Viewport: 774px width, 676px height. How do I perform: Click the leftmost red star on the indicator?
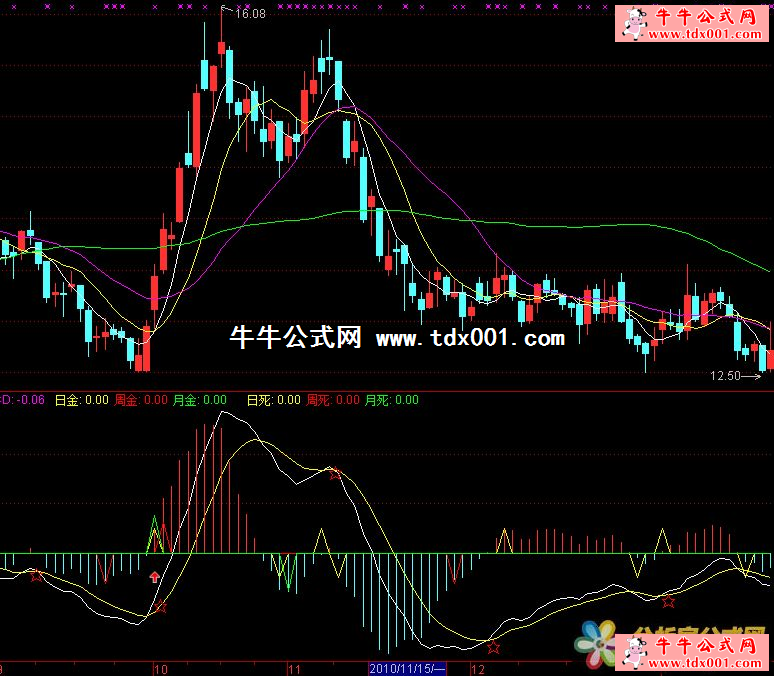[37, 575]
